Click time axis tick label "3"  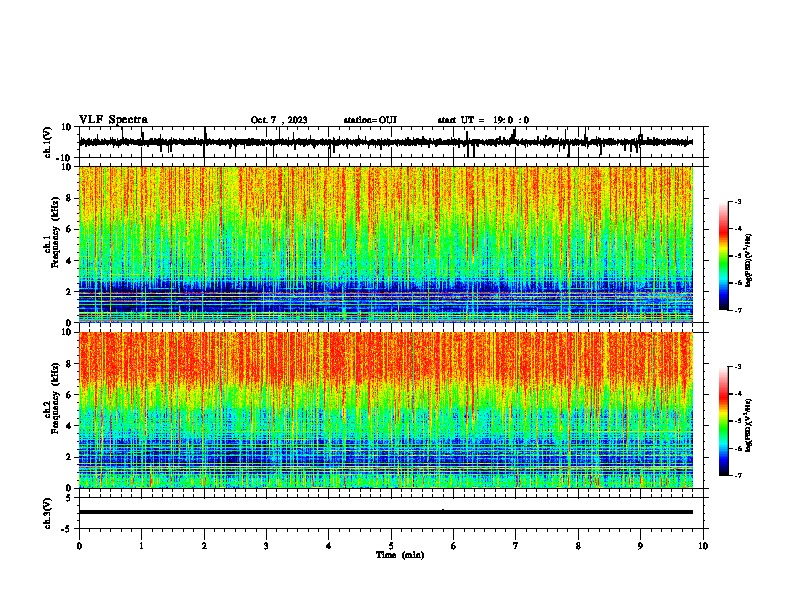[266, 546]
